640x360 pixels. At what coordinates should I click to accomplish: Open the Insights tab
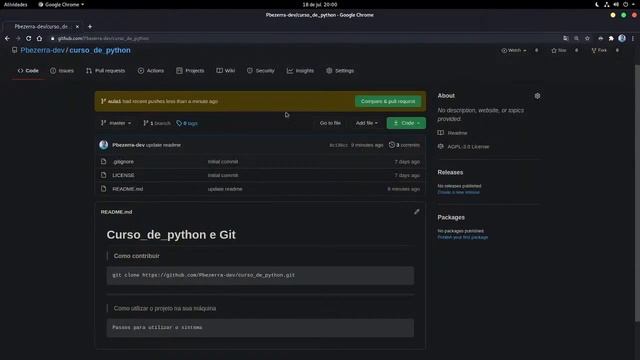click(x=300, y=71)
